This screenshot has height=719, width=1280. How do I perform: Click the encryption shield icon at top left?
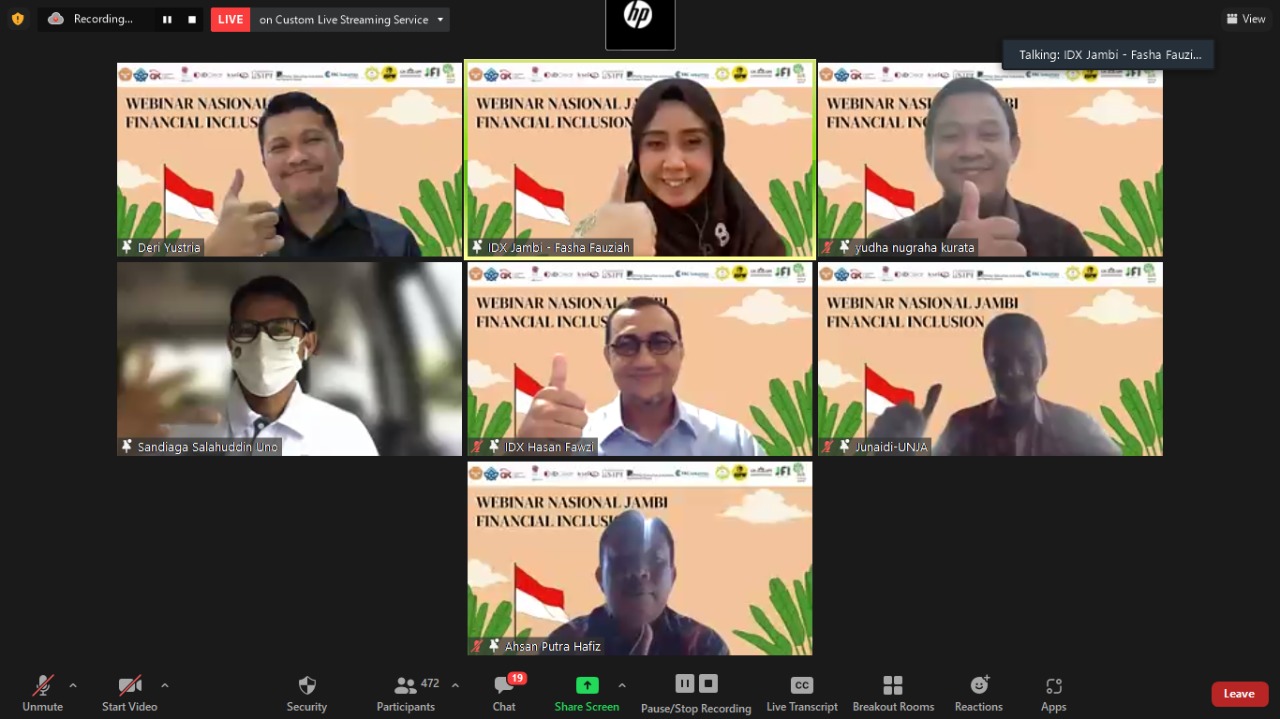(17, 19)
